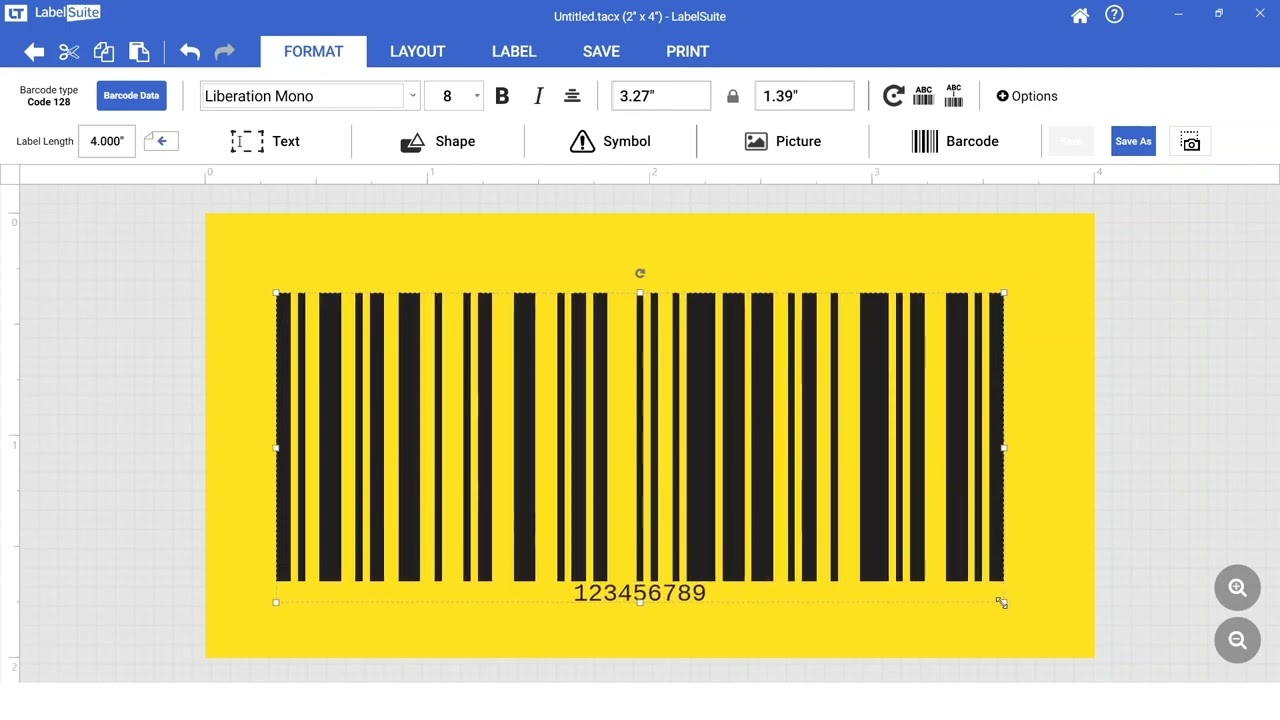The width and height of the screenshot is (1280, 720).
Task: Zoom in on the label canvas
Action: click(1237, 588)
